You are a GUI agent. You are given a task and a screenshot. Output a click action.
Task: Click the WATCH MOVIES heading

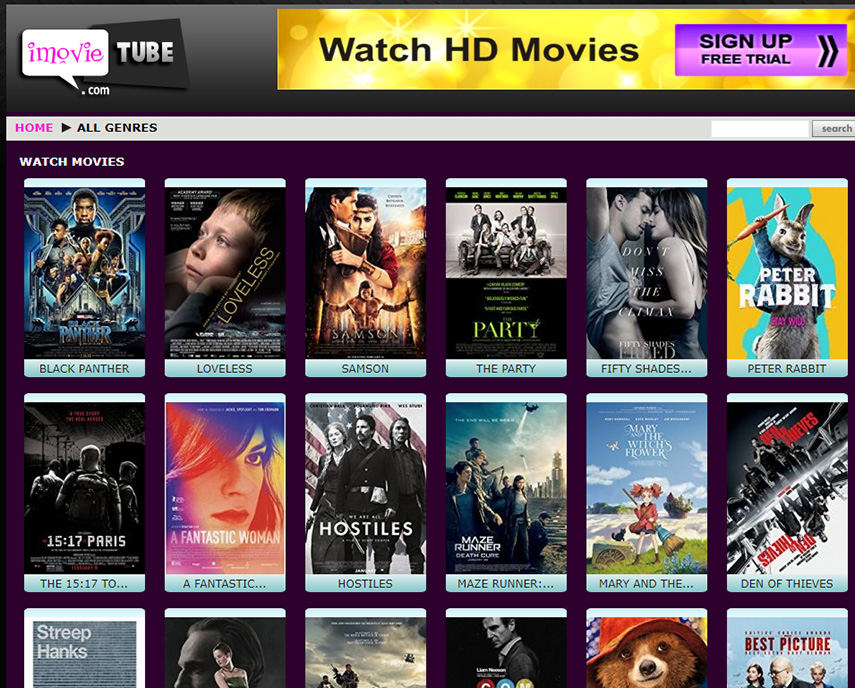click(72, 161)
